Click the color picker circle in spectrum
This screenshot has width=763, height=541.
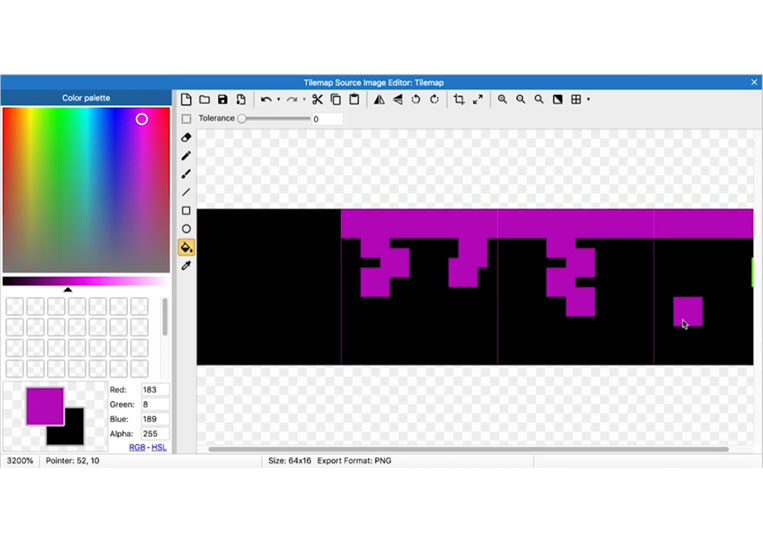[142, 119]
